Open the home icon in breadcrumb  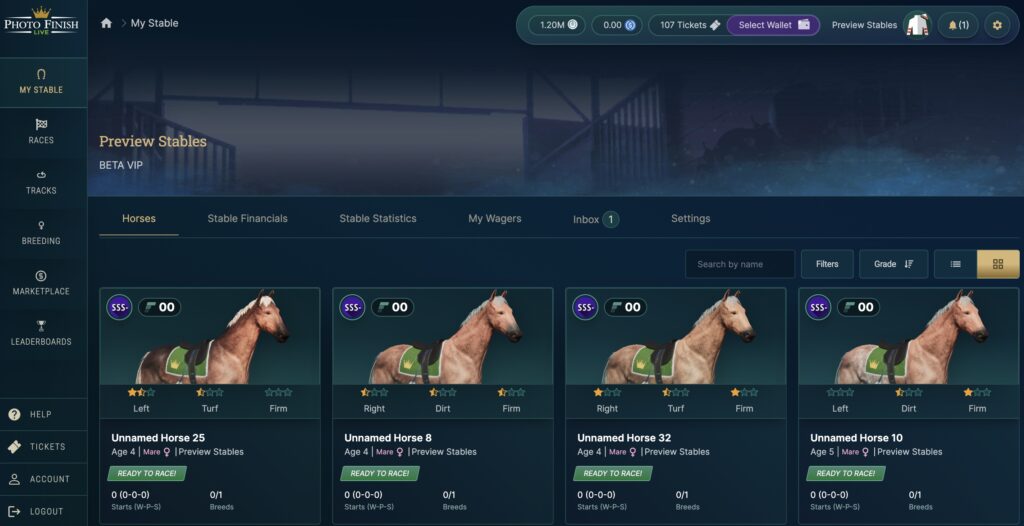click(106, 24)
